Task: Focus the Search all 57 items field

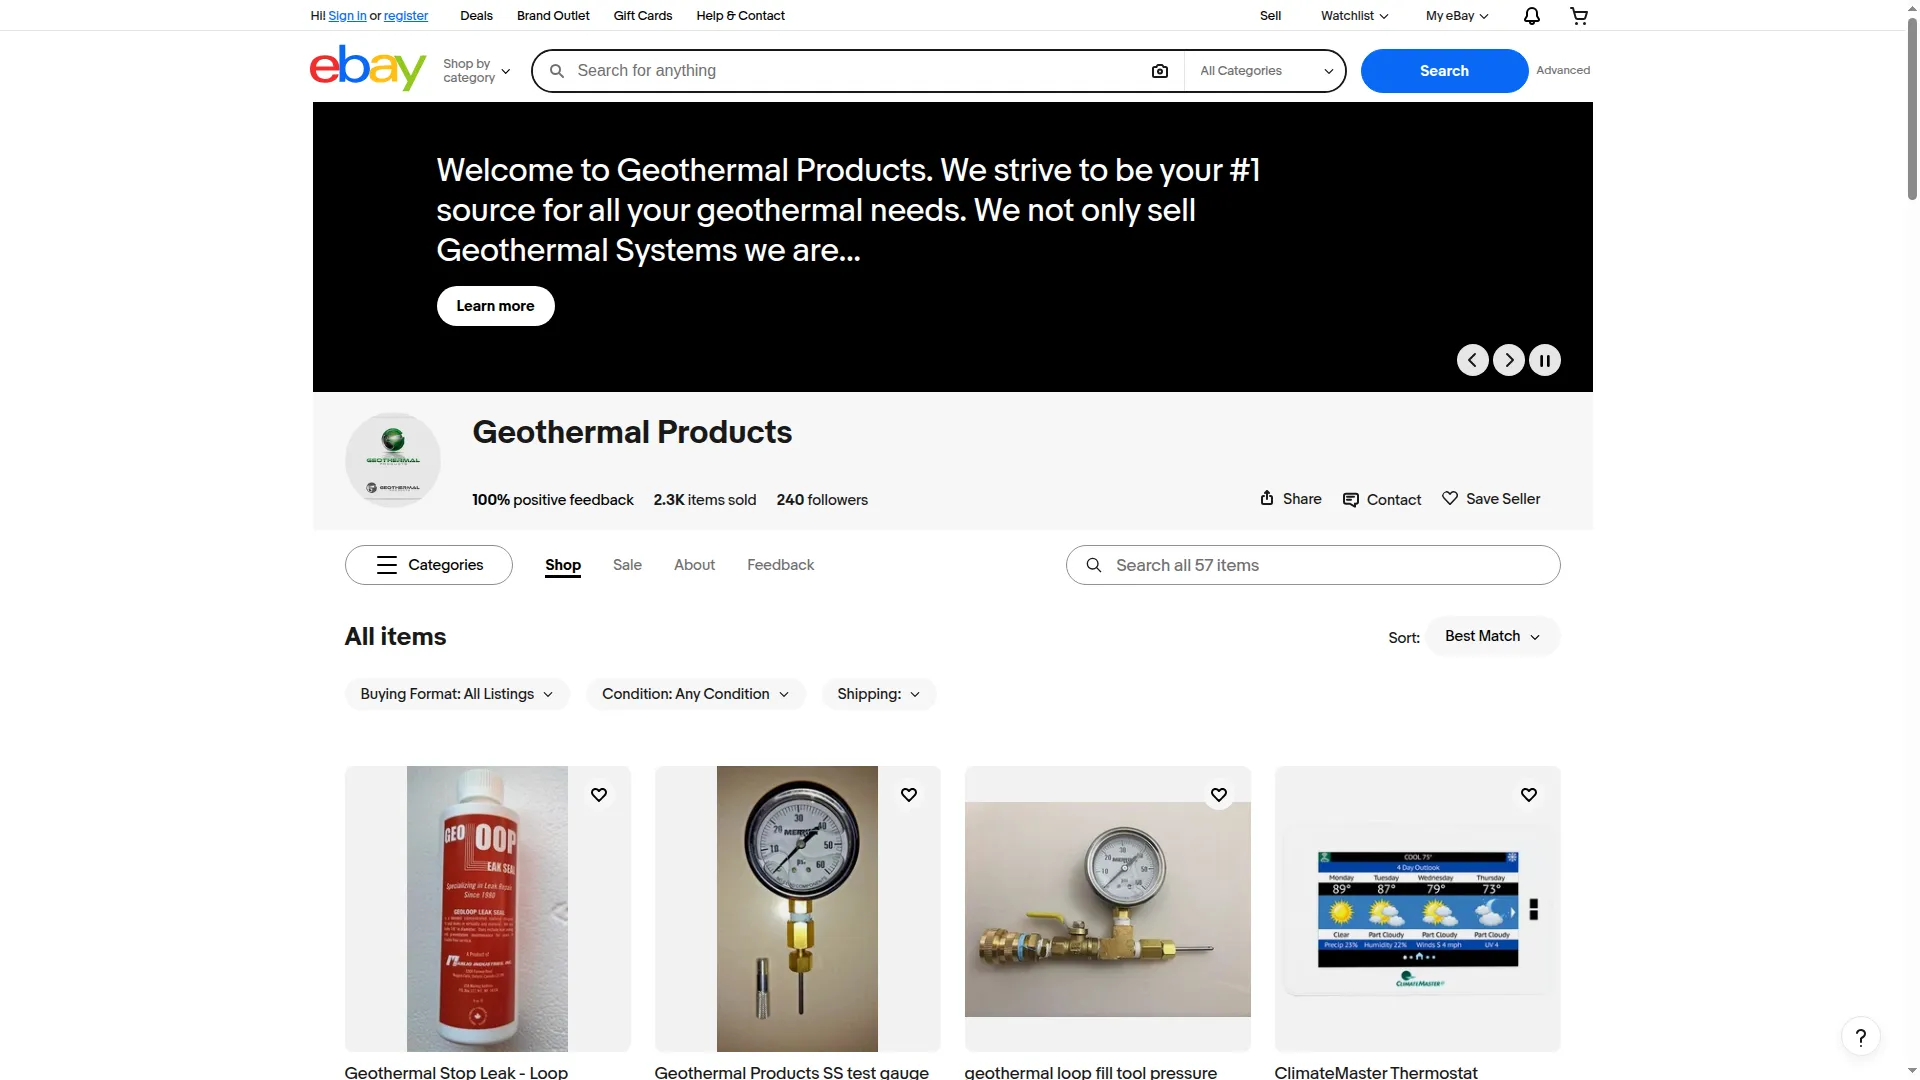Action: [1313, 565]
